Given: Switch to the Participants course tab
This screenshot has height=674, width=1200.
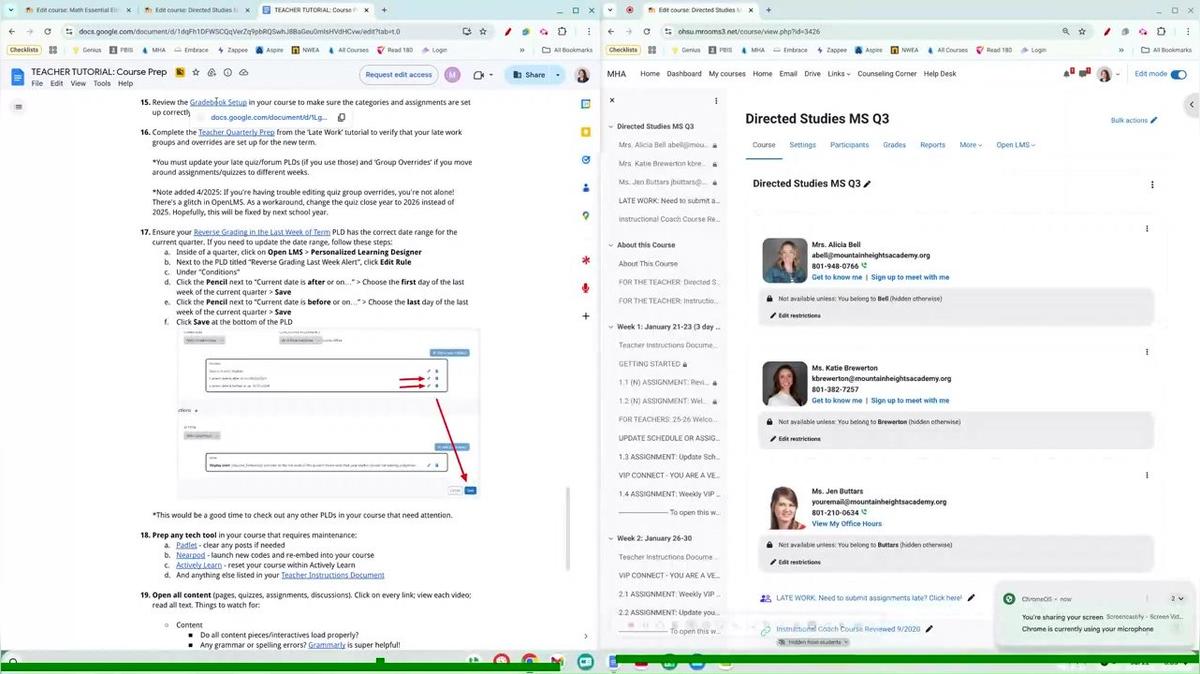Looking at the screenshot, I should tap(849, 145).
